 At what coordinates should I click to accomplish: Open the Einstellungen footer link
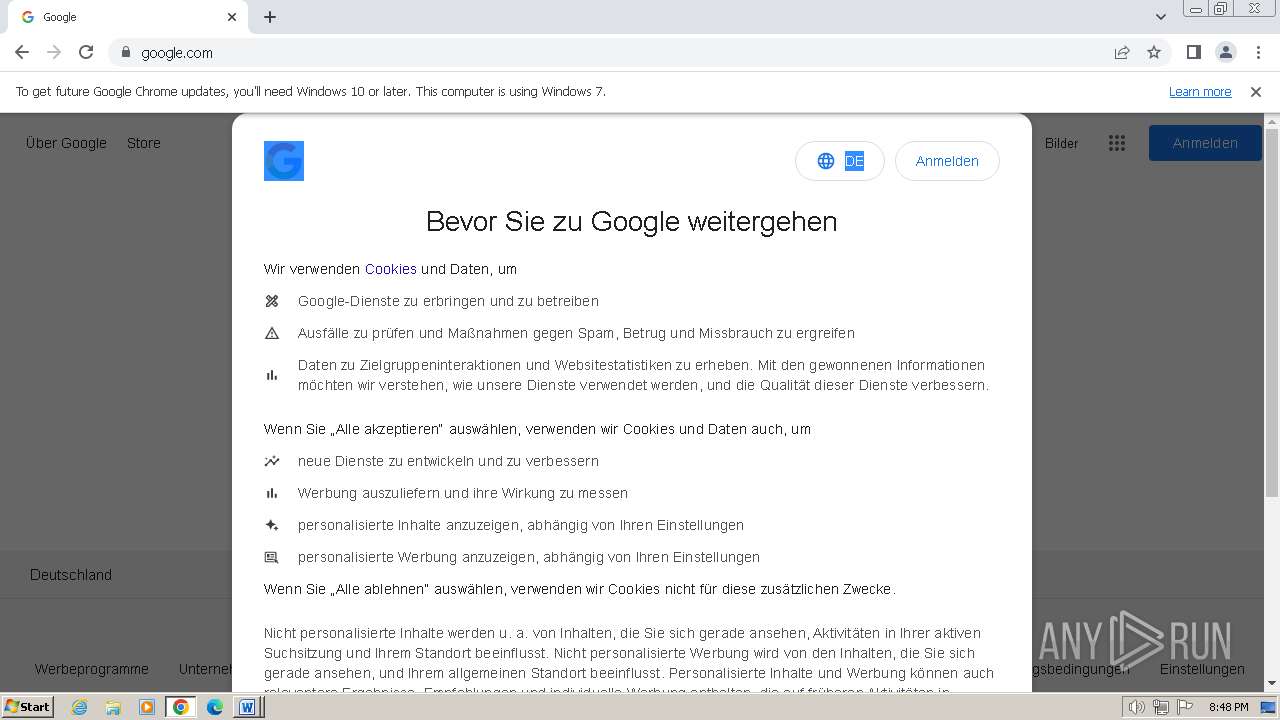coord(1202,669)
